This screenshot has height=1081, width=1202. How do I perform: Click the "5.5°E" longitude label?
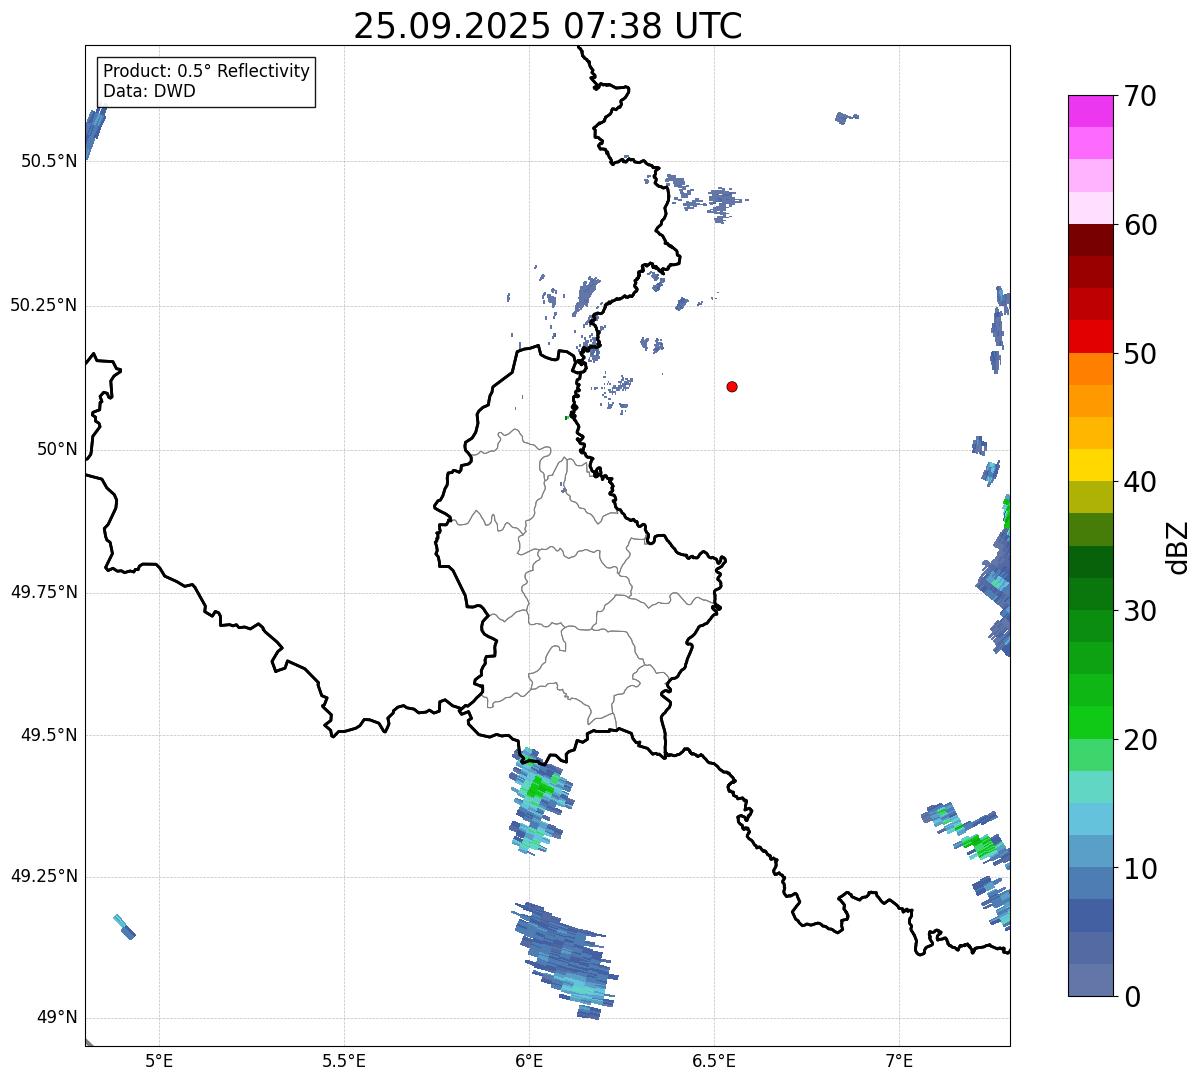coord(344,1061)
